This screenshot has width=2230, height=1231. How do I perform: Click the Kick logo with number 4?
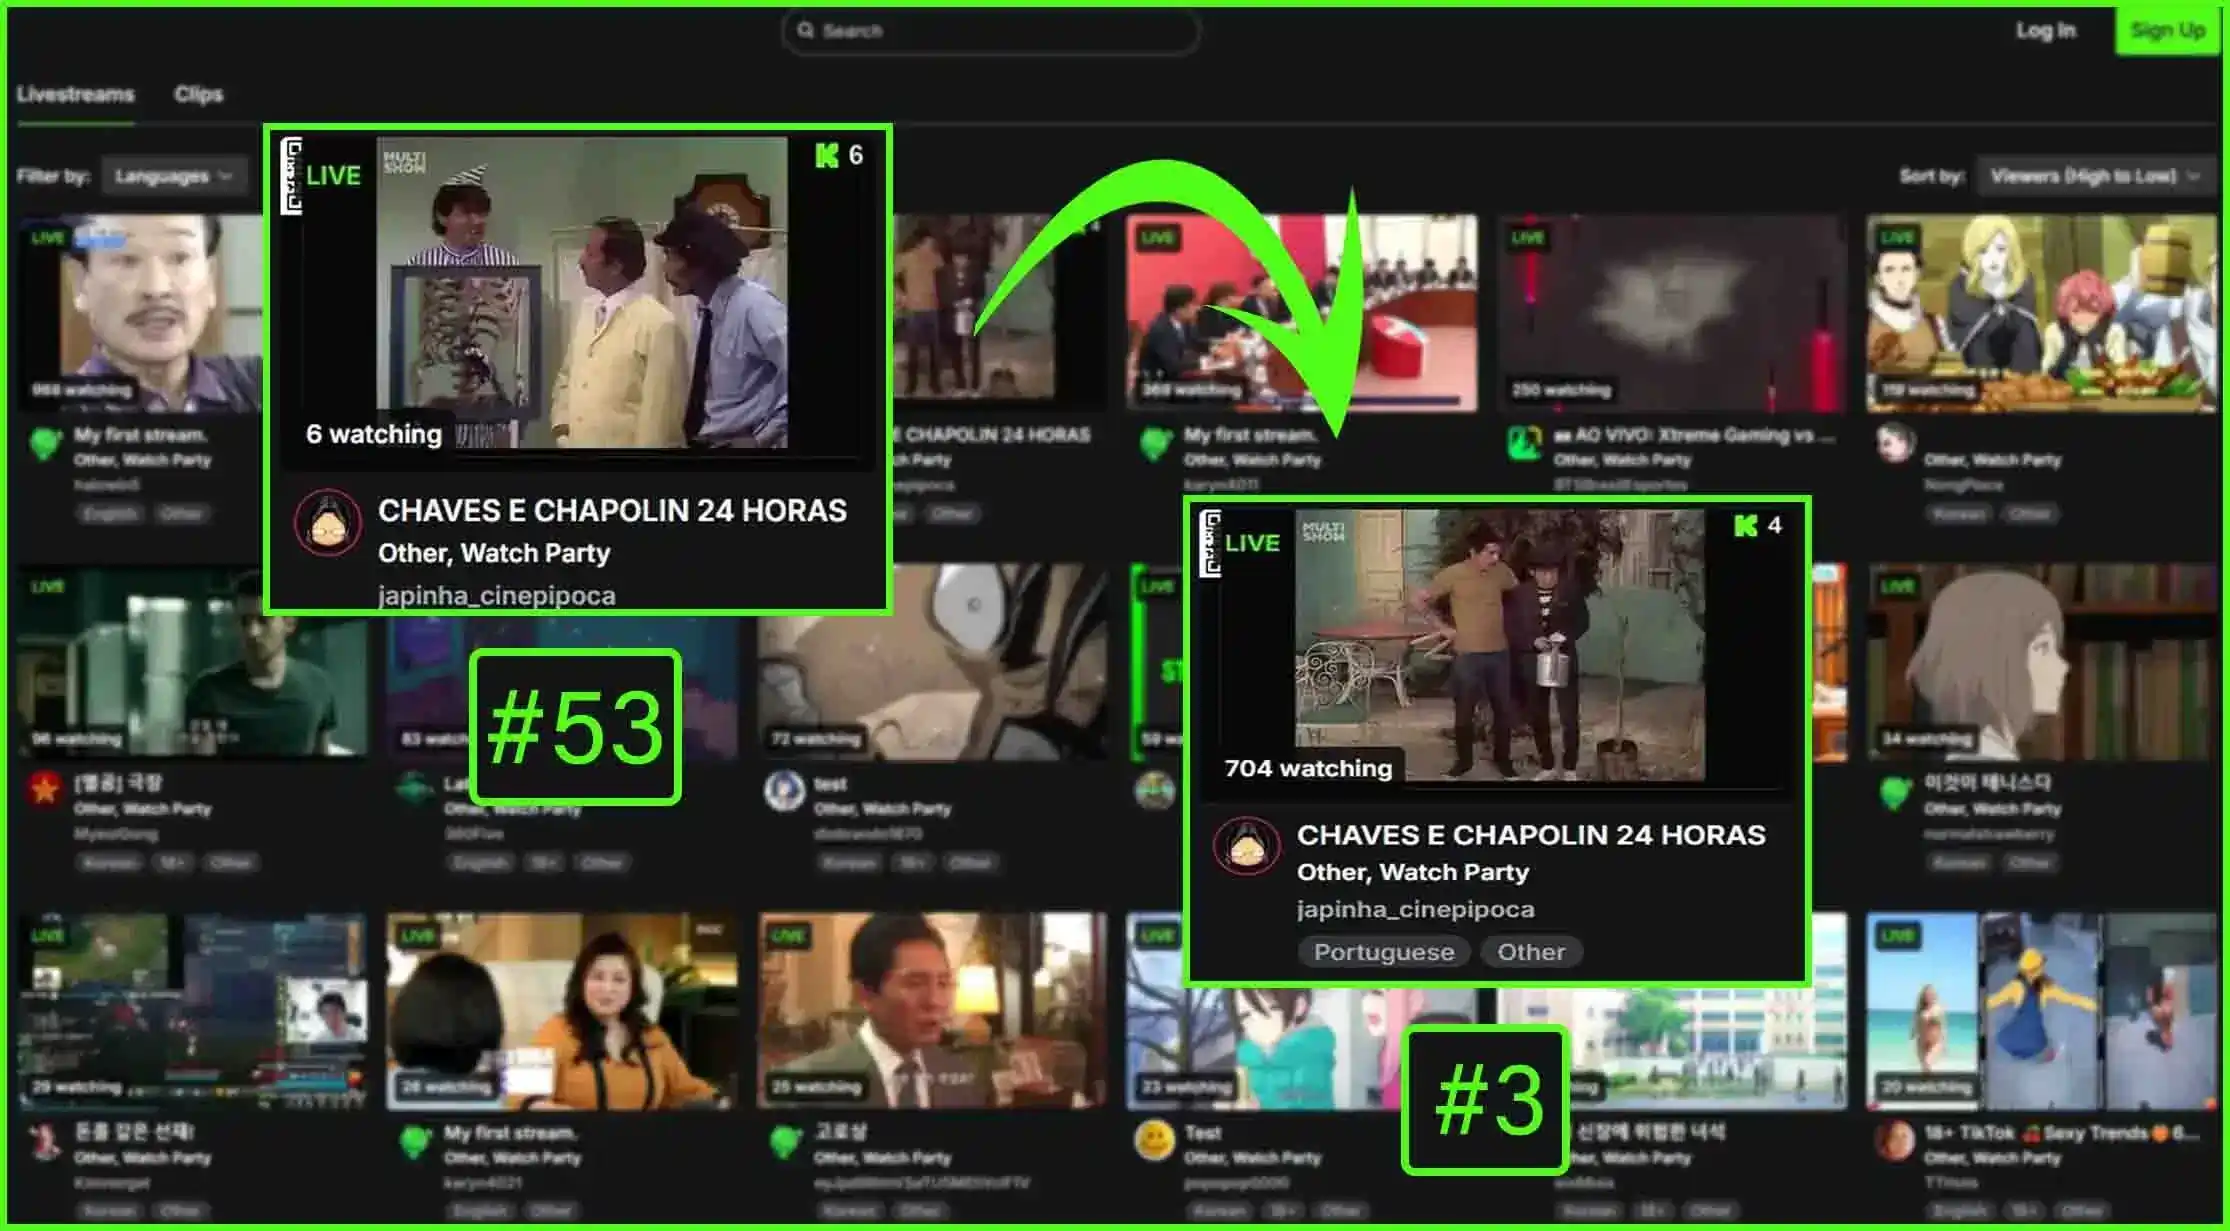pos(1746,526)
